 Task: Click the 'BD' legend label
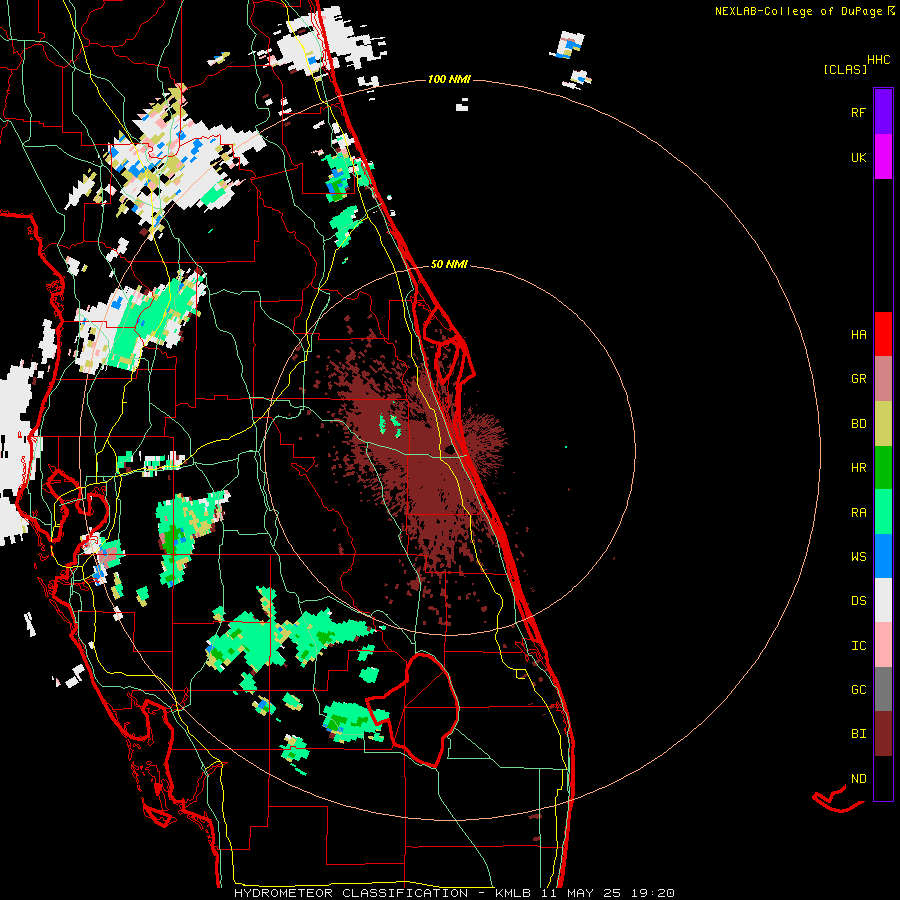tap(858, 424)
